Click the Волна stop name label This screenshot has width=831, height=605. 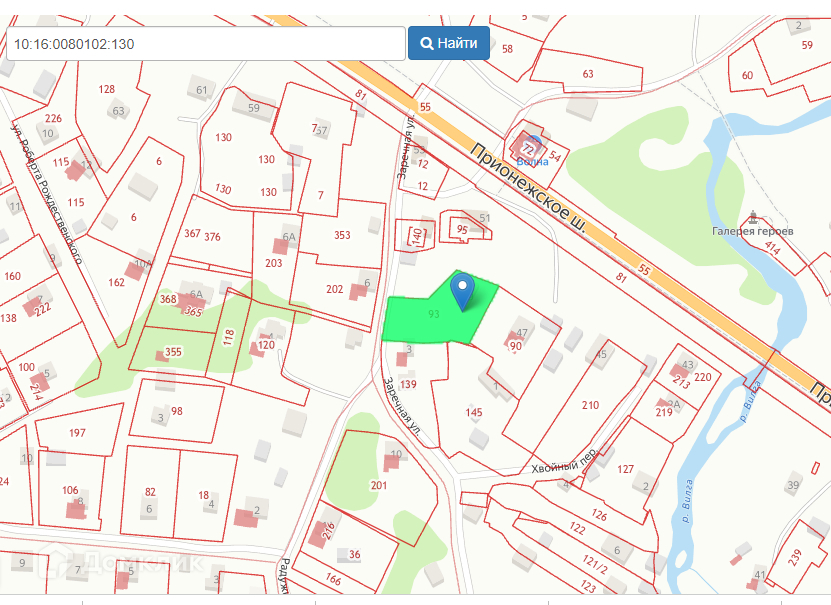click(532, 162)
